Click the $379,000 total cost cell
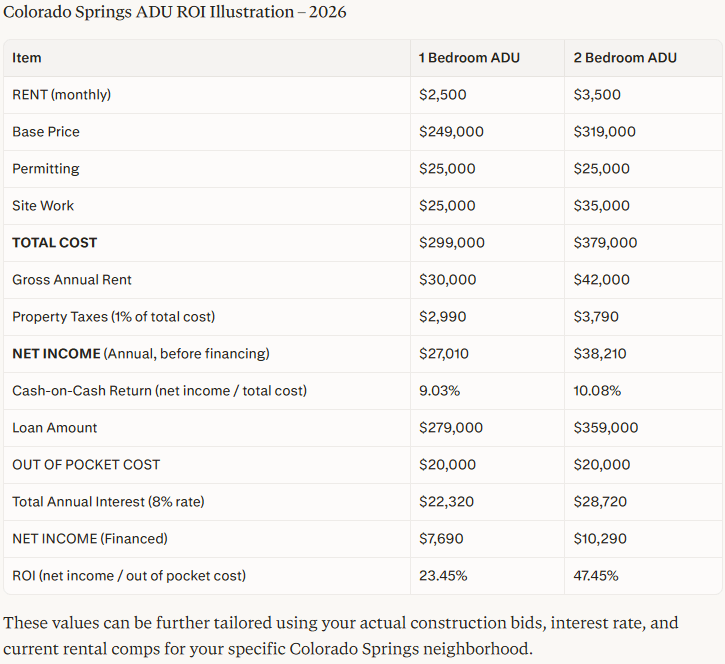 click(605, 243)
